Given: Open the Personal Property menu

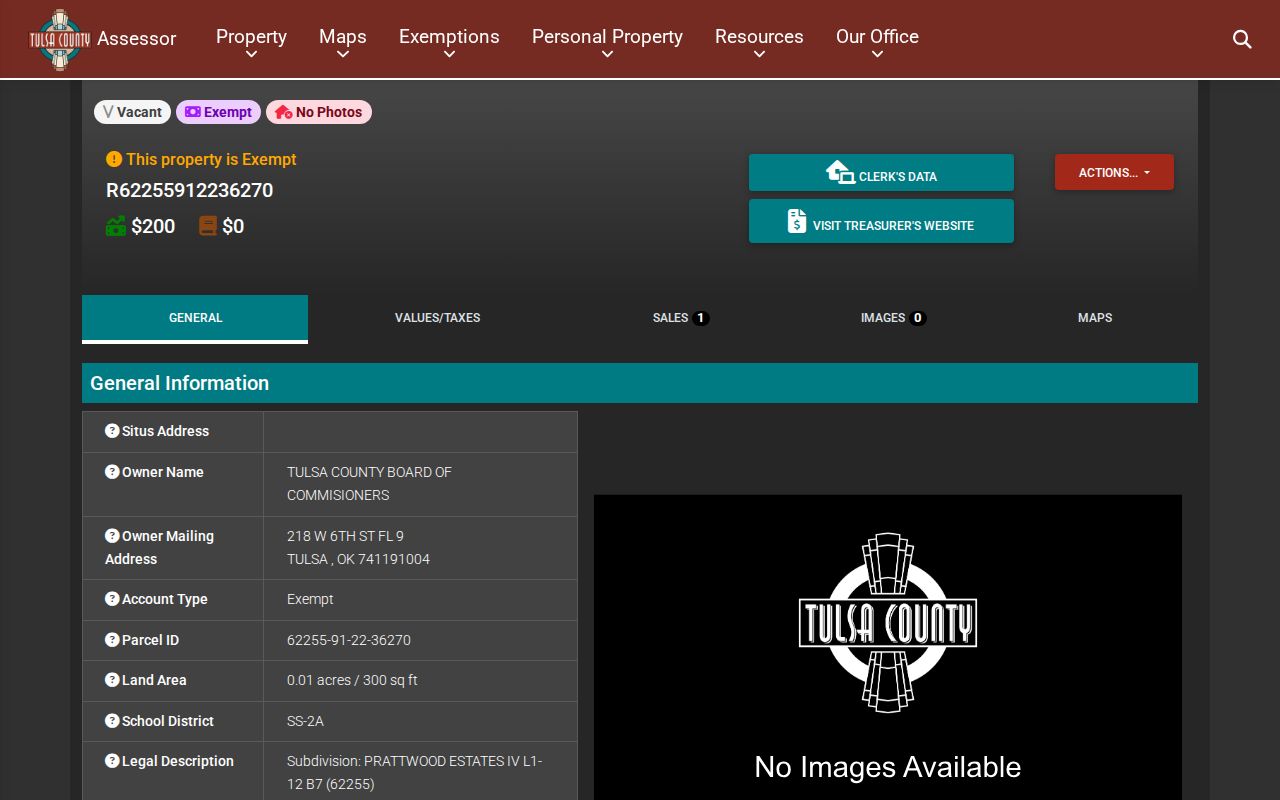Looking at the screenshot, I should [607, 42].
